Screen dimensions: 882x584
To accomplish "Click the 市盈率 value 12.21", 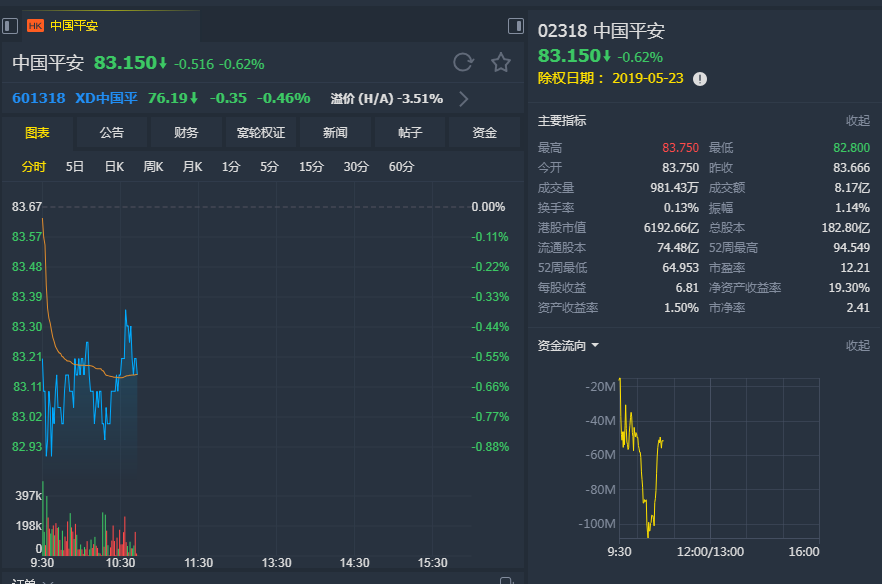I will coord(855,268).
